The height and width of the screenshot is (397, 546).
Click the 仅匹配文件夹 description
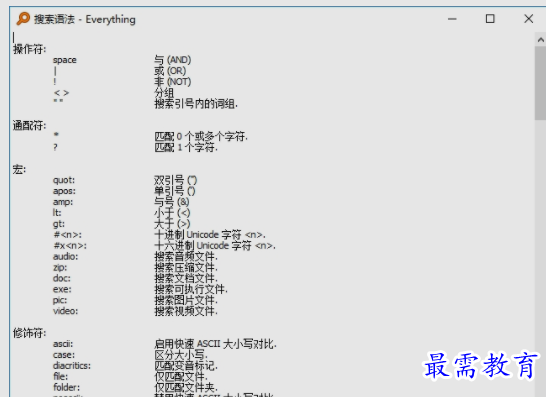(x=186, y=387)
